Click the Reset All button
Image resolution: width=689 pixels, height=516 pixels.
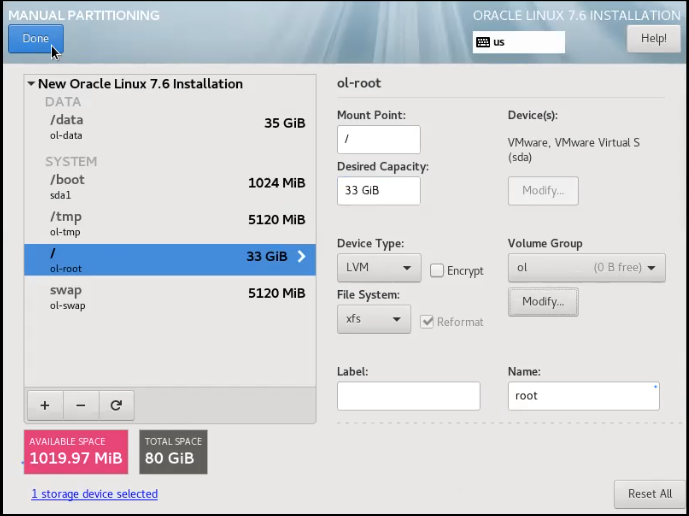[650, 494]
